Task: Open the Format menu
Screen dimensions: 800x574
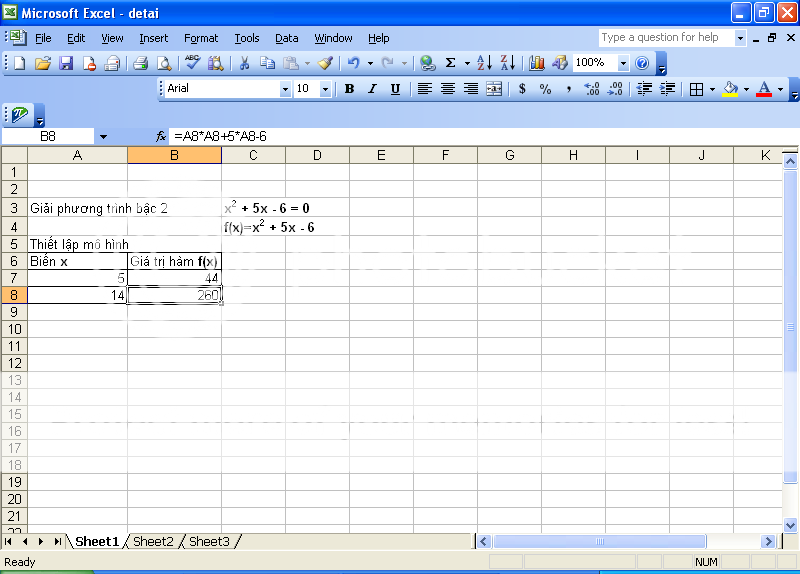Action: click(x=201, y=38)
